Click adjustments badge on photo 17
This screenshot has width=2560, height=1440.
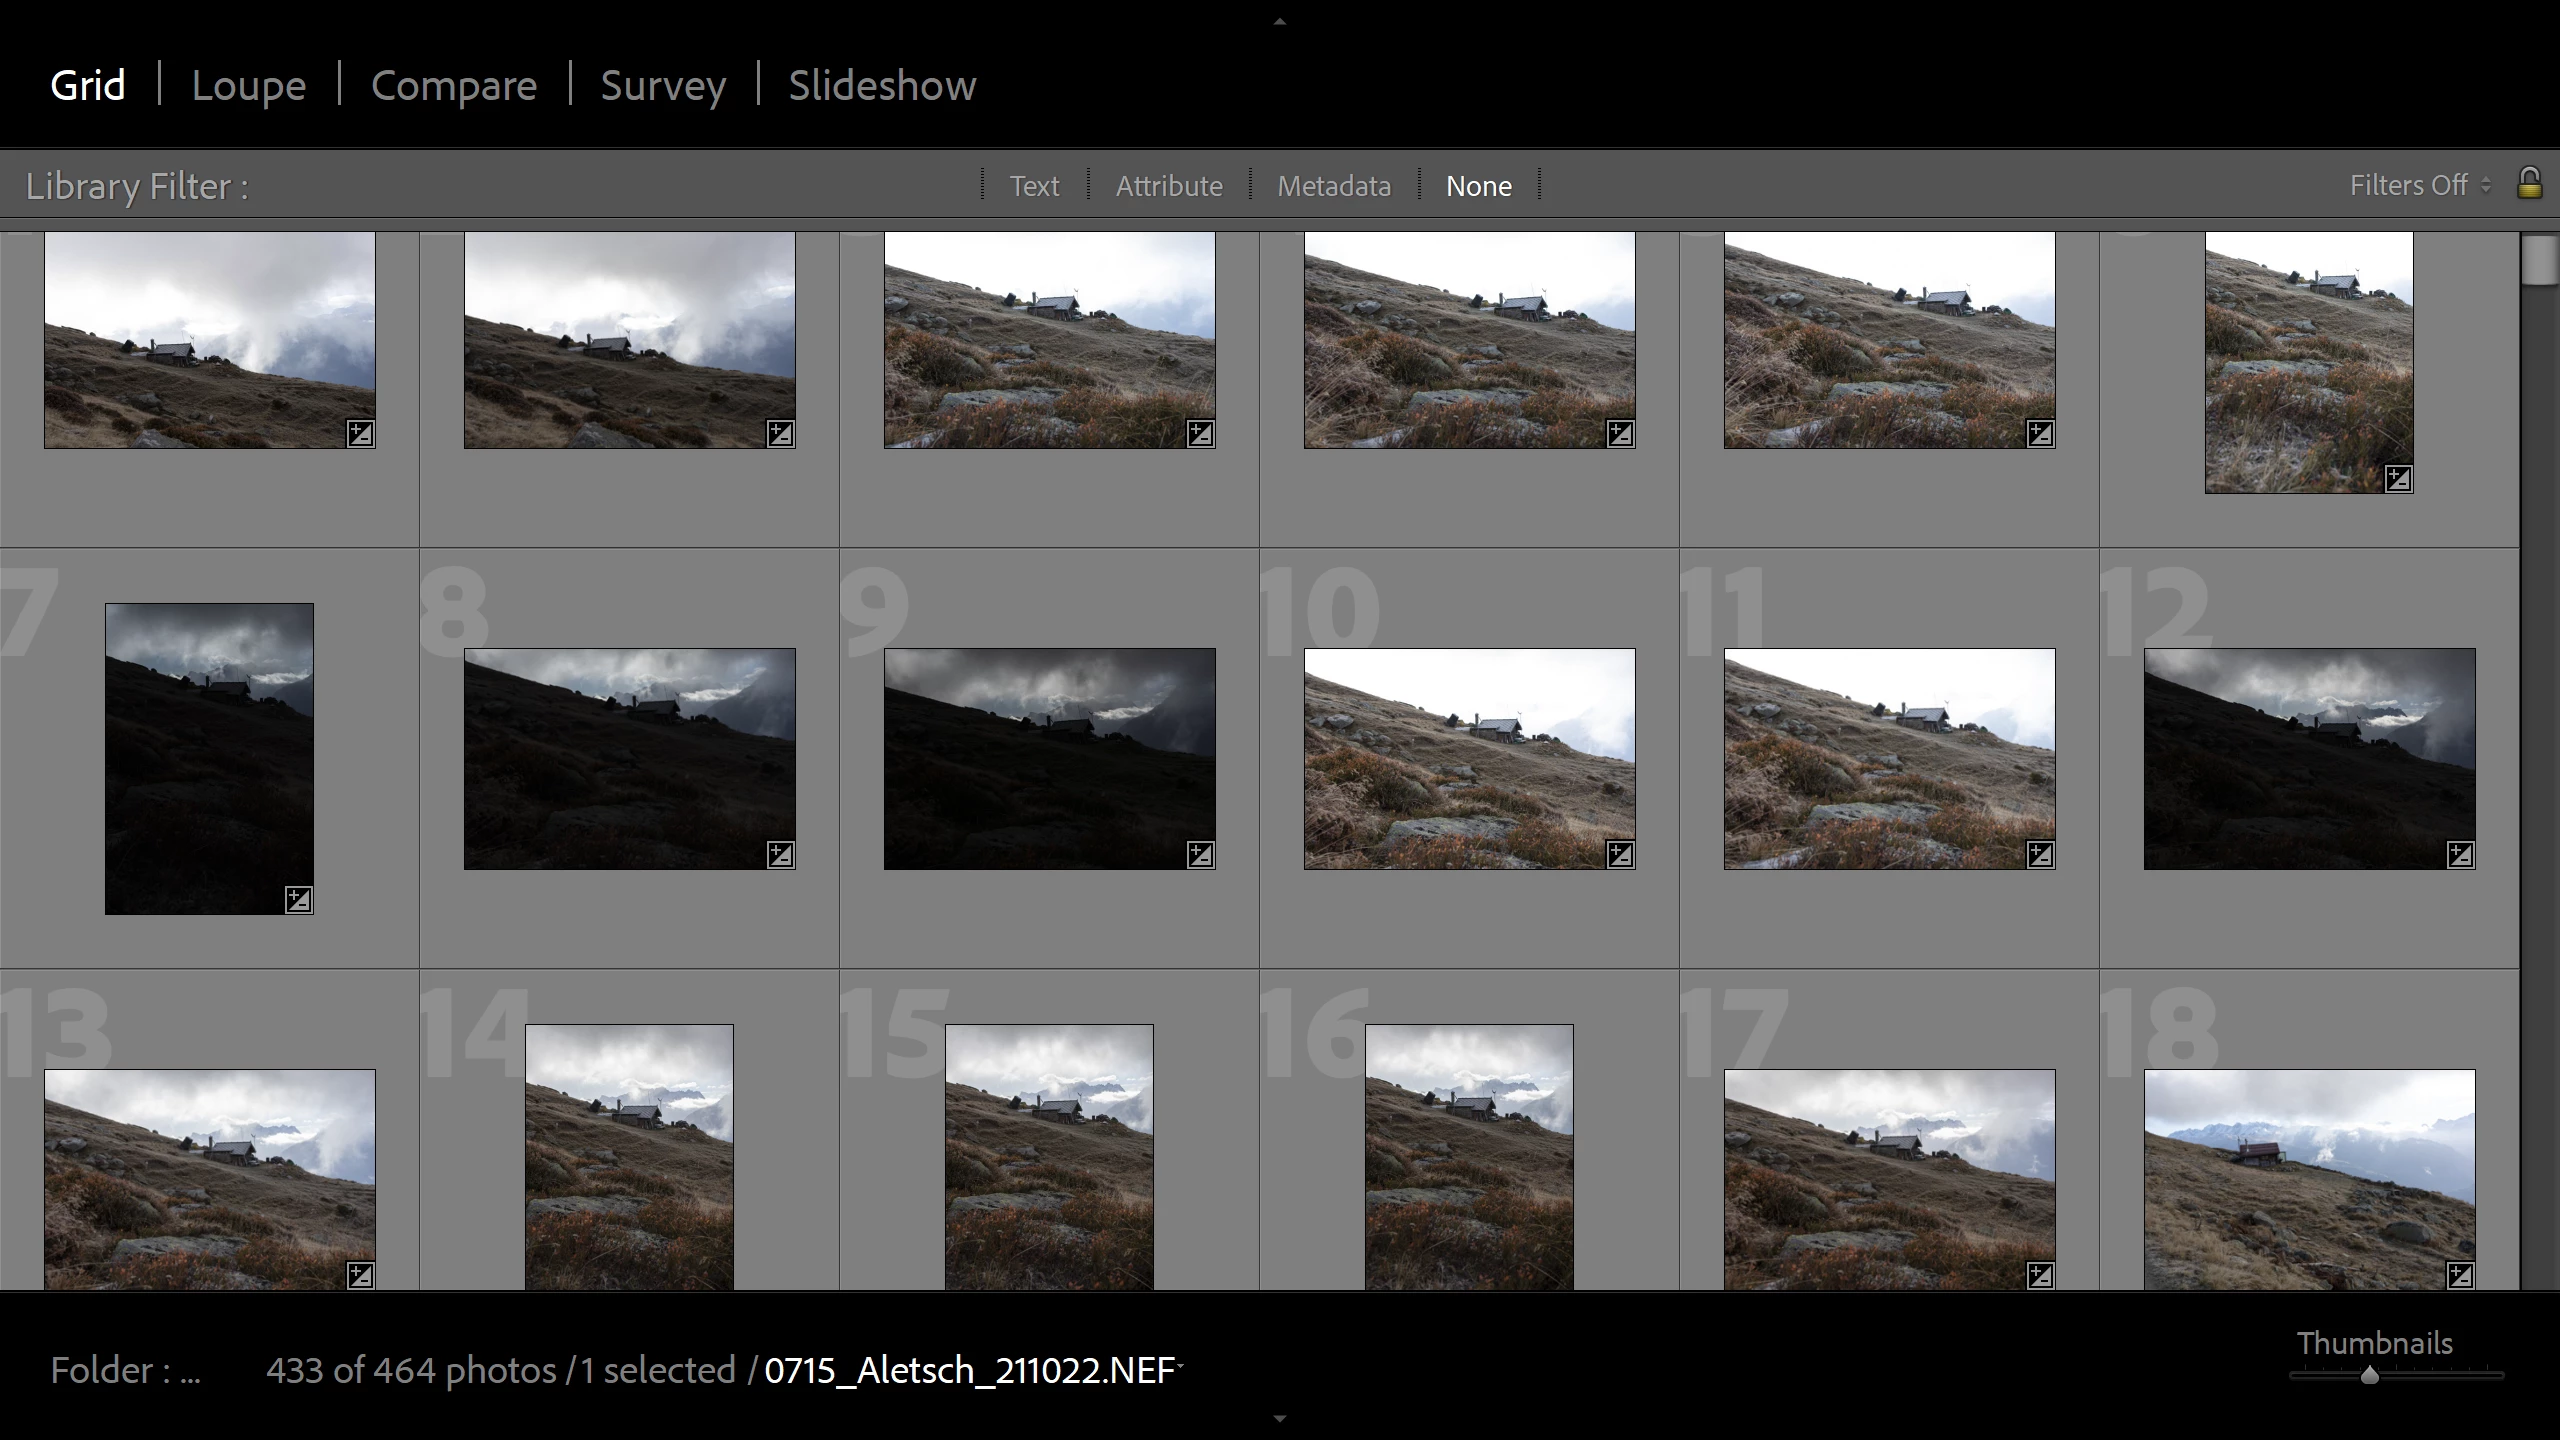click(2040, 1275)
